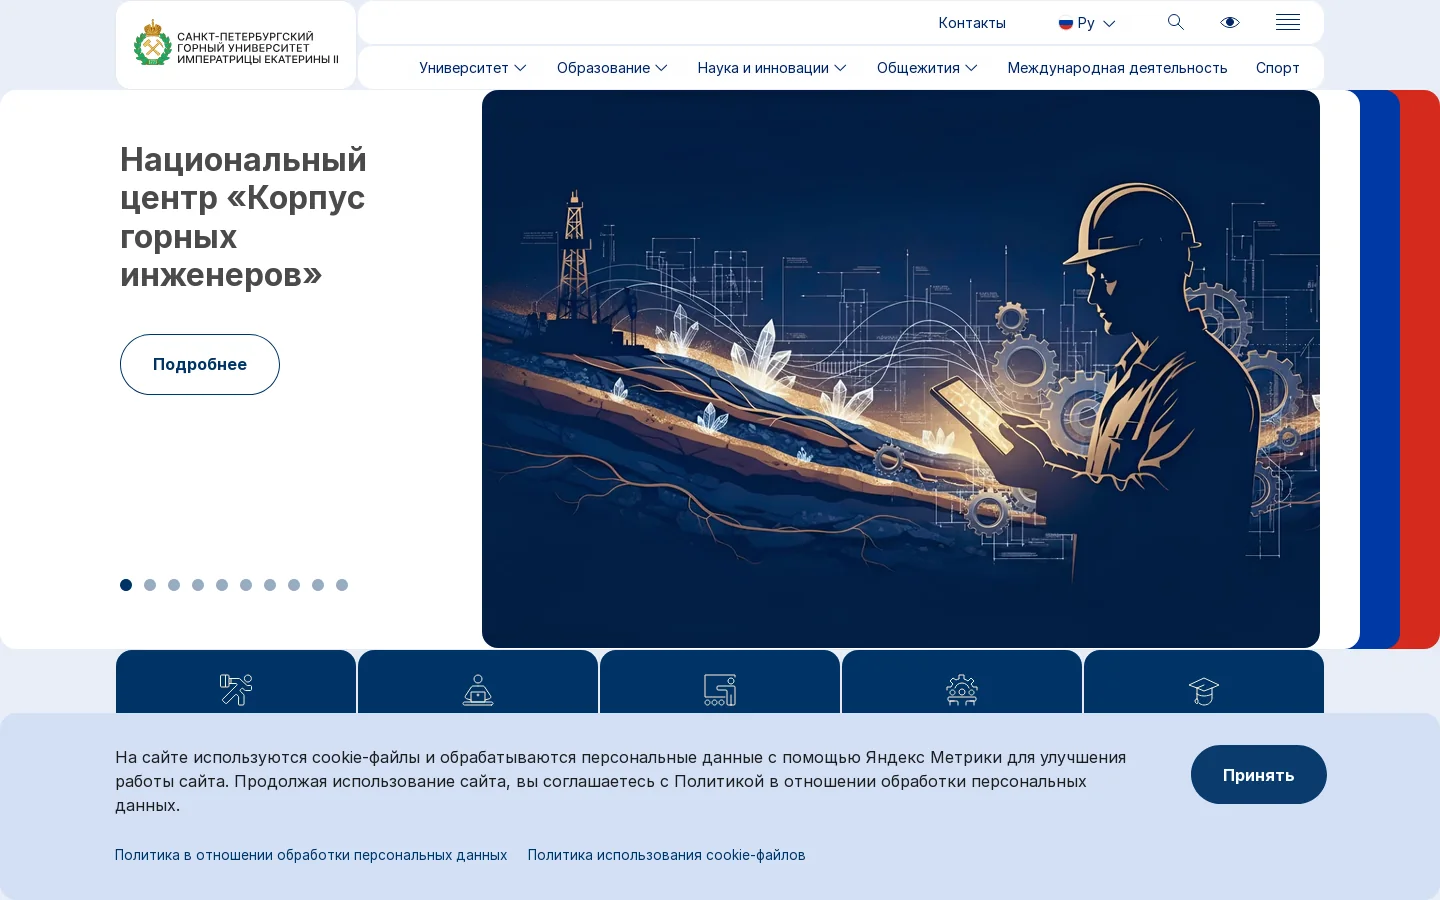Select the fifth slider dot
1440x900 pixels.
[222, 585]
